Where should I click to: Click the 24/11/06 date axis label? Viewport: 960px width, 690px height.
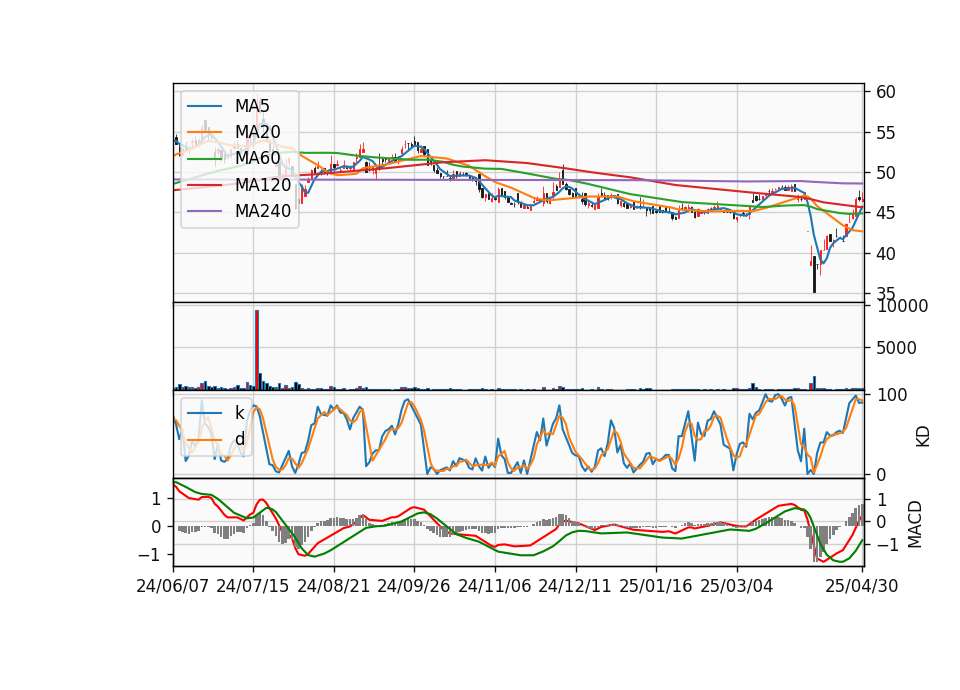[495, 586]
